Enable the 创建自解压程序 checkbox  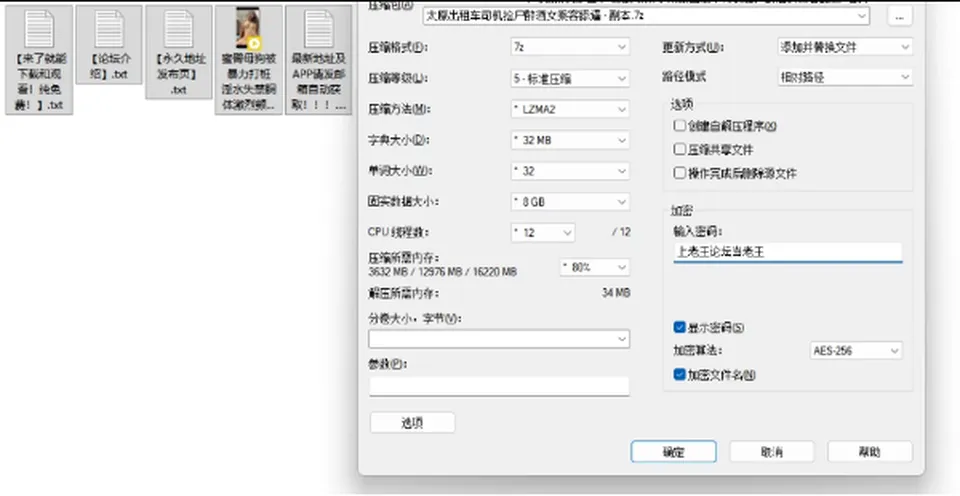[679, 126]
